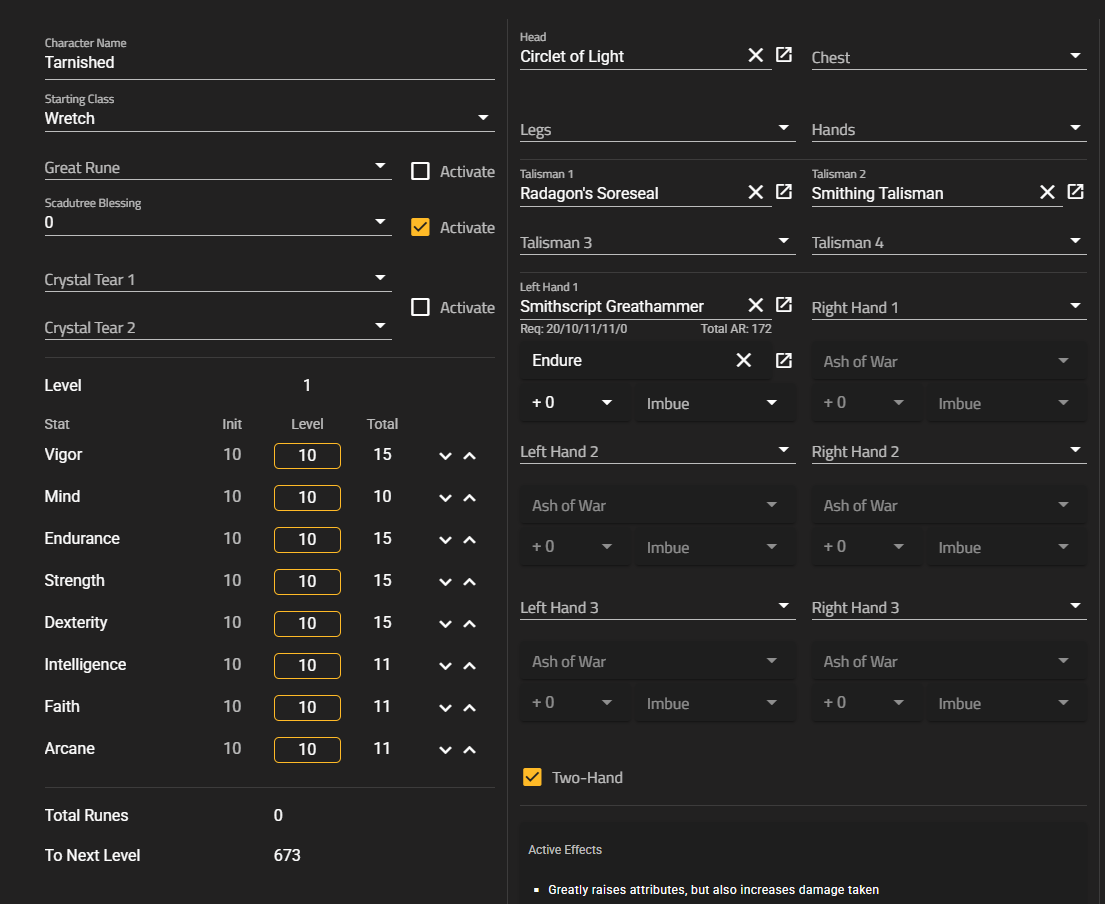The image size is (1105, 904).
Task: Click the Strength level input box
Action: pyautogui.click(x=307, y=581)
